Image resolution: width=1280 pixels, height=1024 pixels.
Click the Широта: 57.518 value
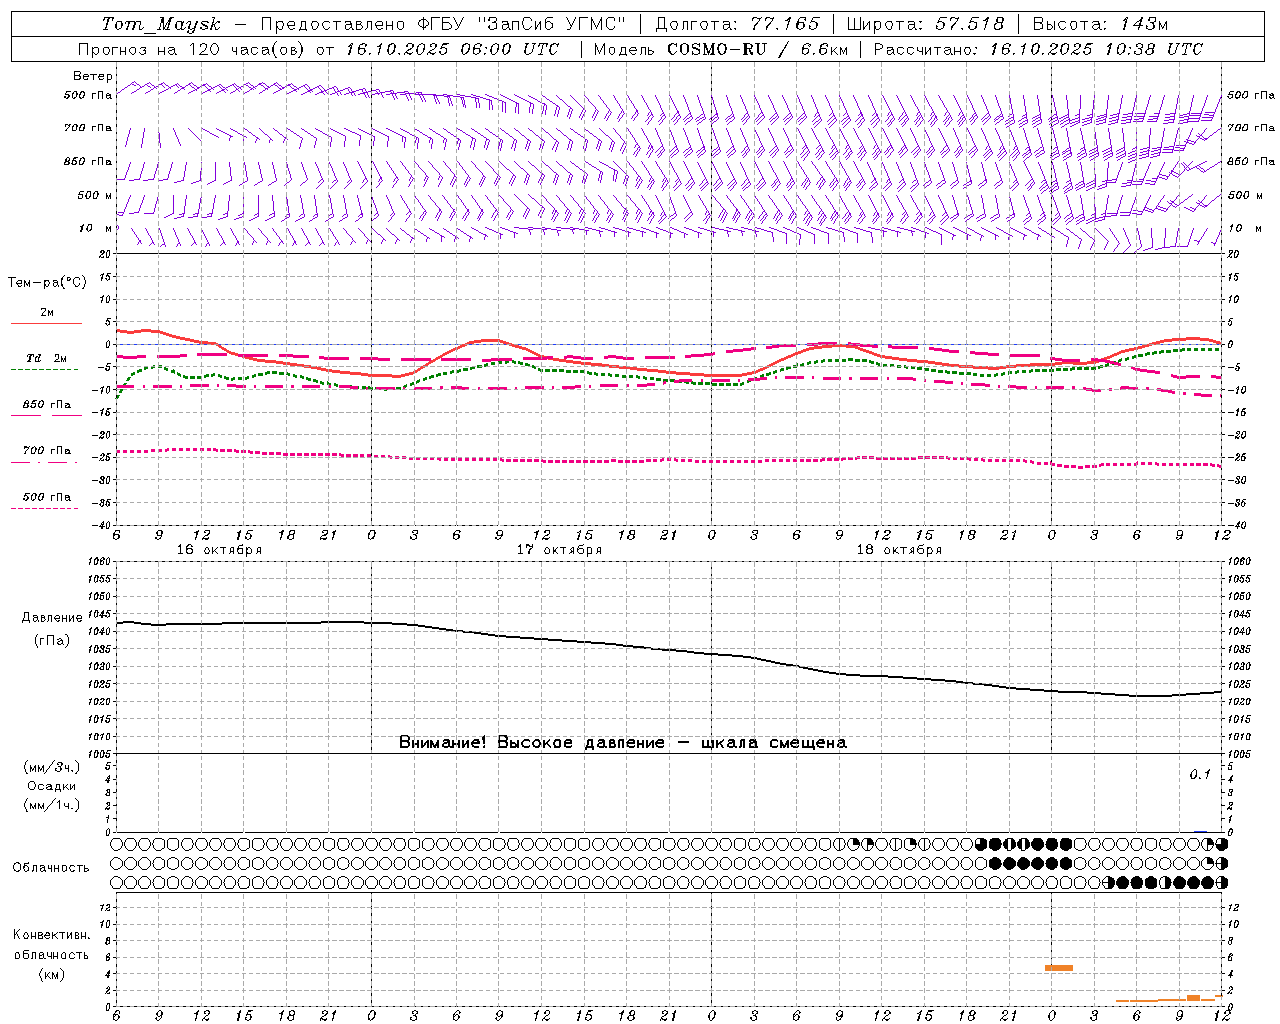pos(925,24)
